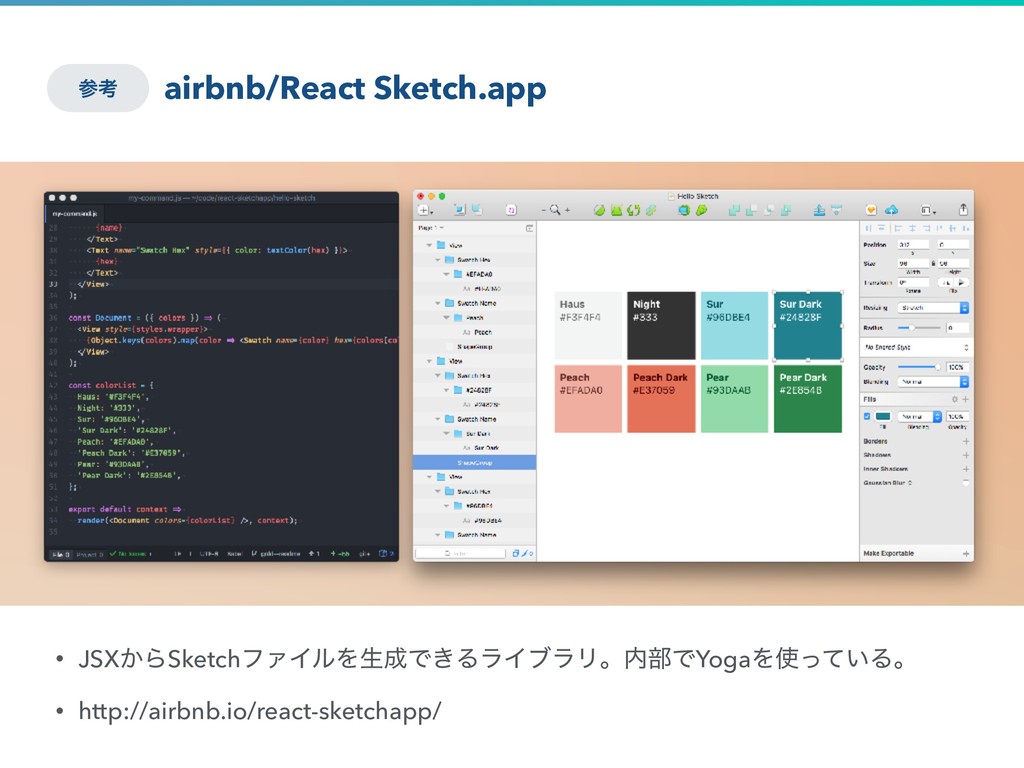Select the Haus #F3F4F4 swatch on canvas
This screenshot has height=768, width=1024.
tap(588, 325)
